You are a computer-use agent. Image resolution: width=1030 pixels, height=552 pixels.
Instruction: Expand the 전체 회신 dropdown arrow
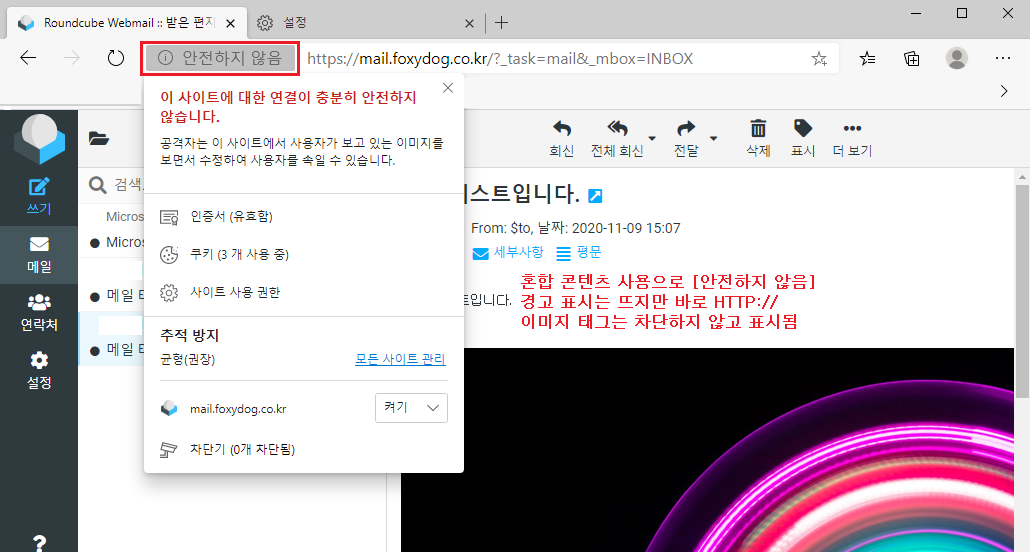click(x=652, y=138)
